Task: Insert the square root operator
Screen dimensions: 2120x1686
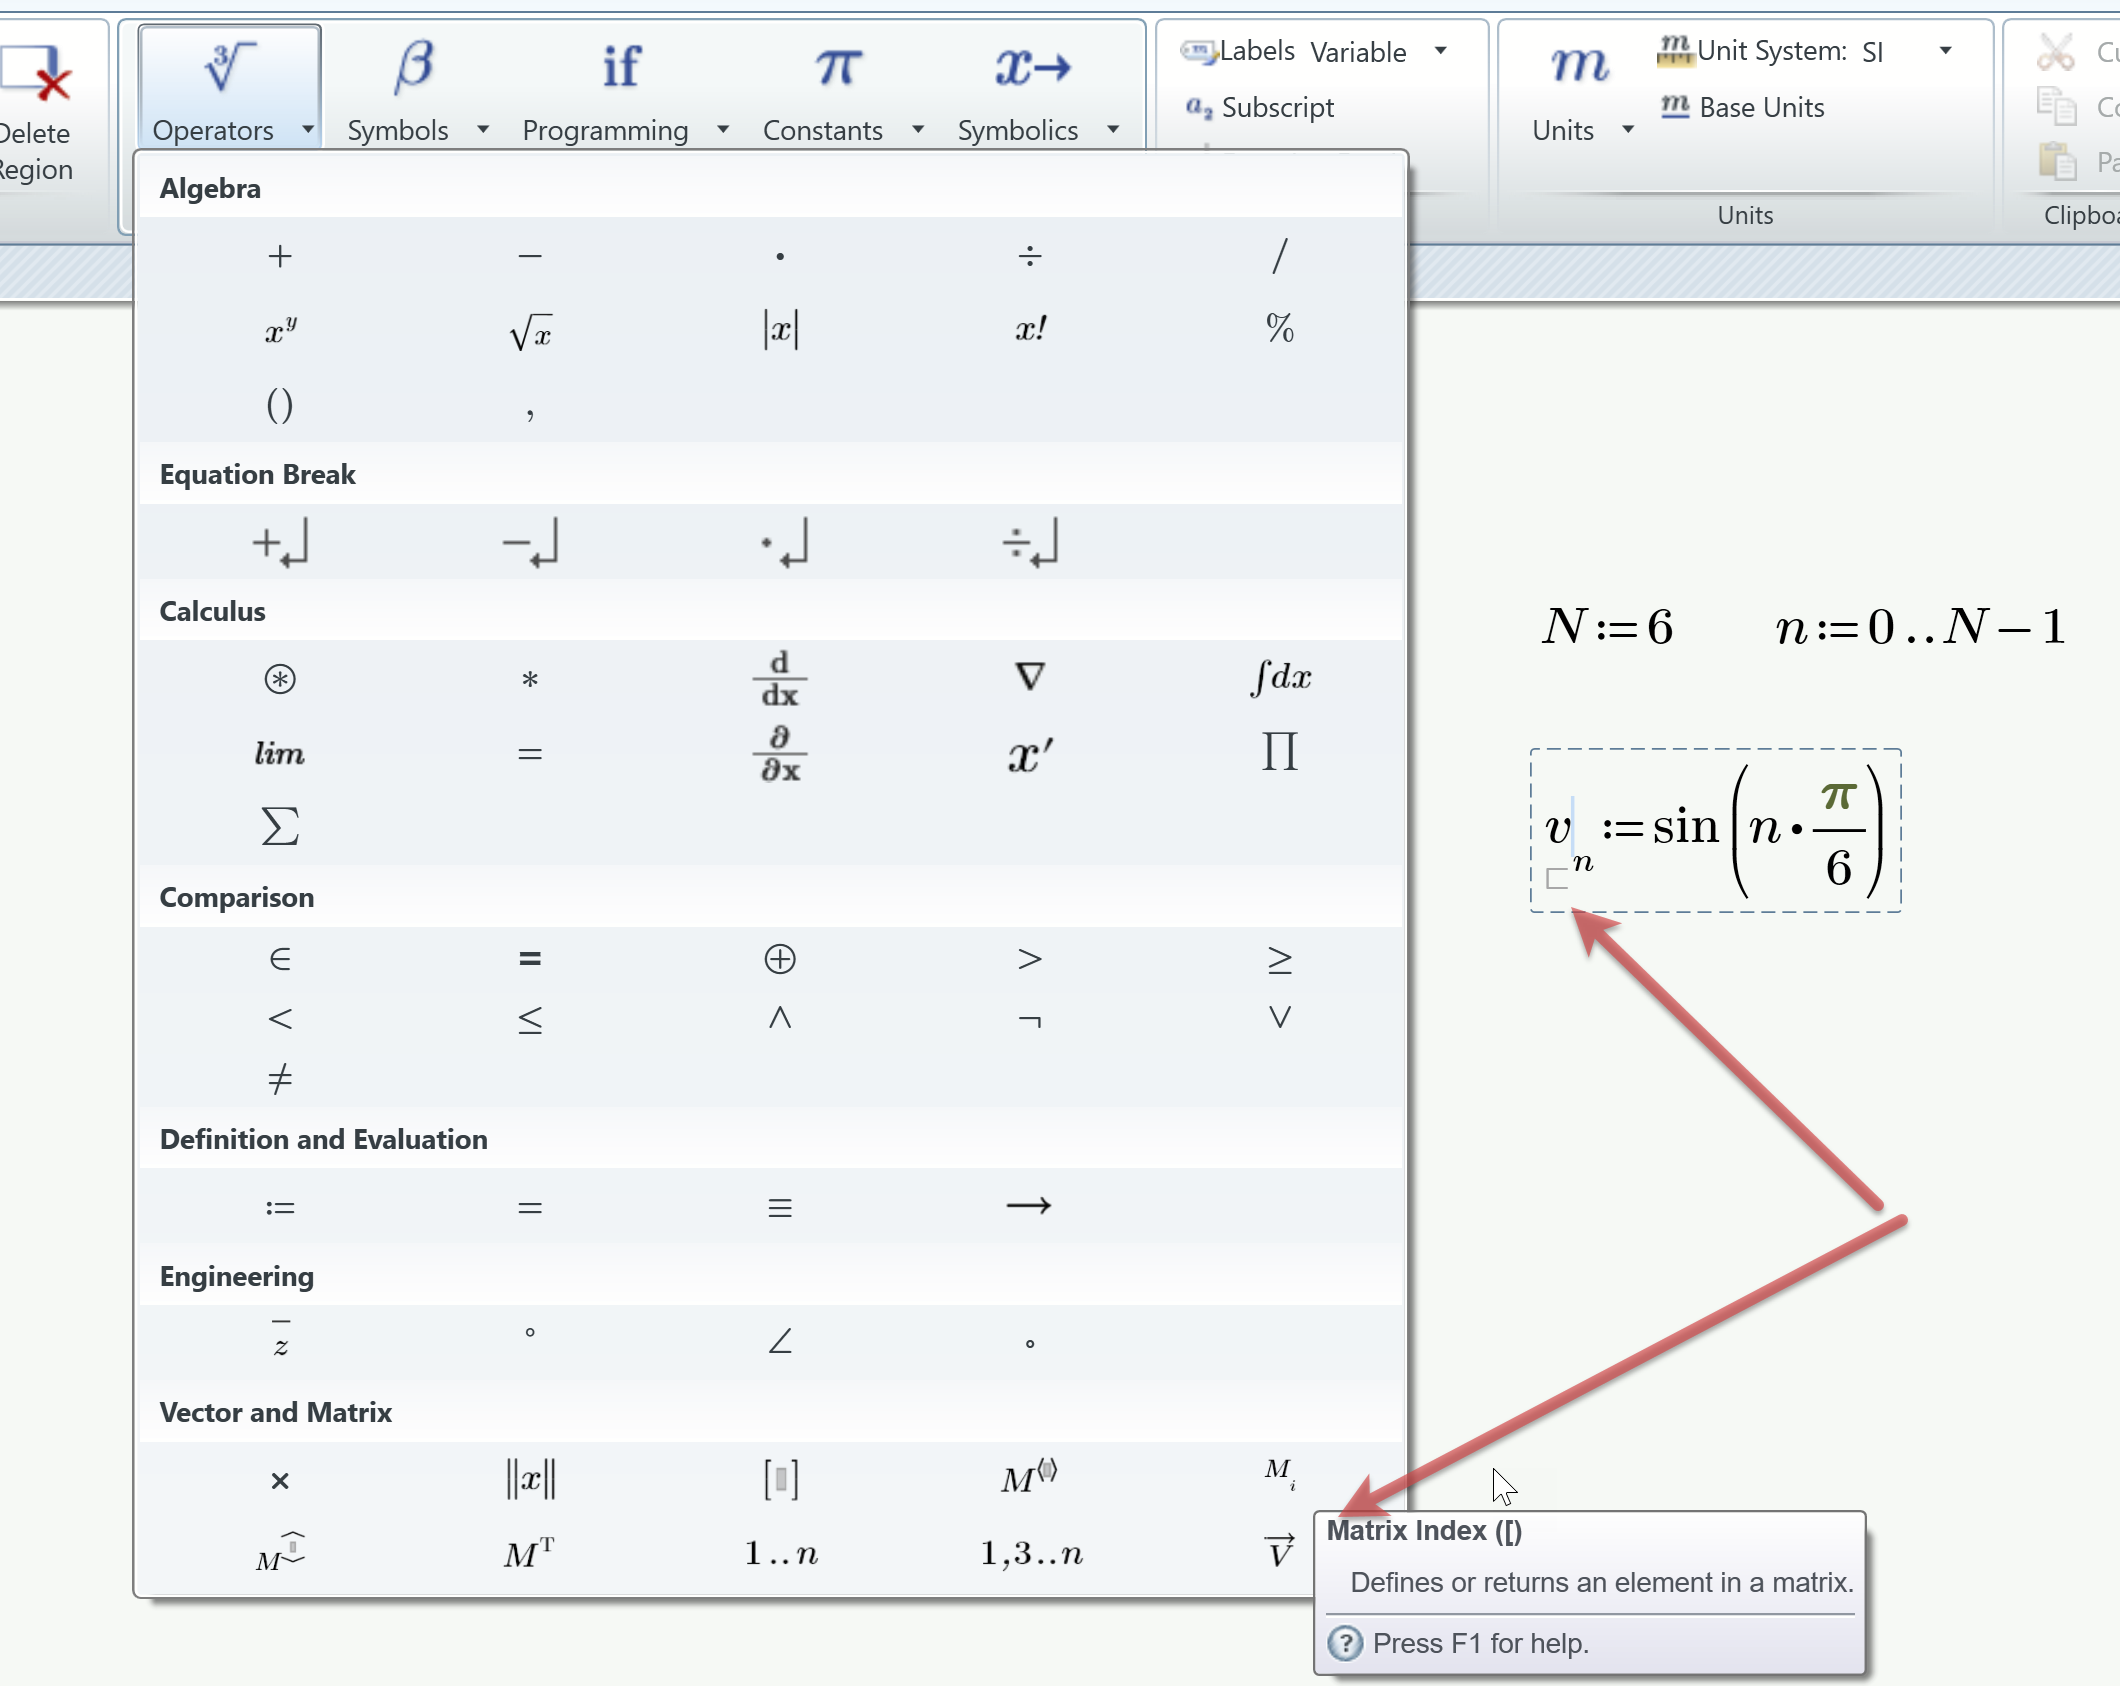Action: pos(530,330)
